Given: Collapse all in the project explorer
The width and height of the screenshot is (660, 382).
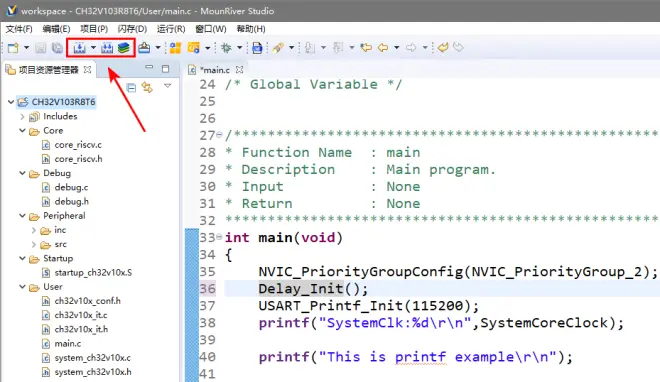Looking at the screenshot, I should pyautogui.click(x=131, y=88).
